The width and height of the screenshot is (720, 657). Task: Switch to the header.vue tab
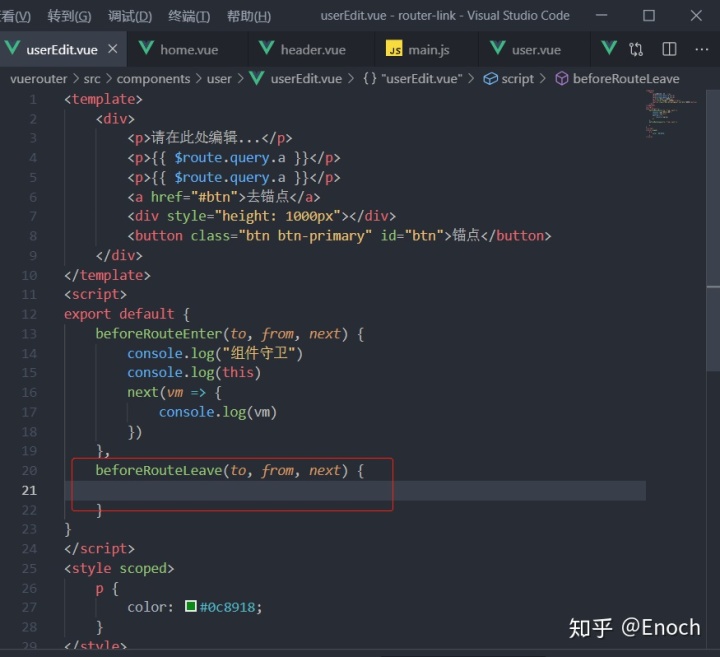click(x=313, y=50)
